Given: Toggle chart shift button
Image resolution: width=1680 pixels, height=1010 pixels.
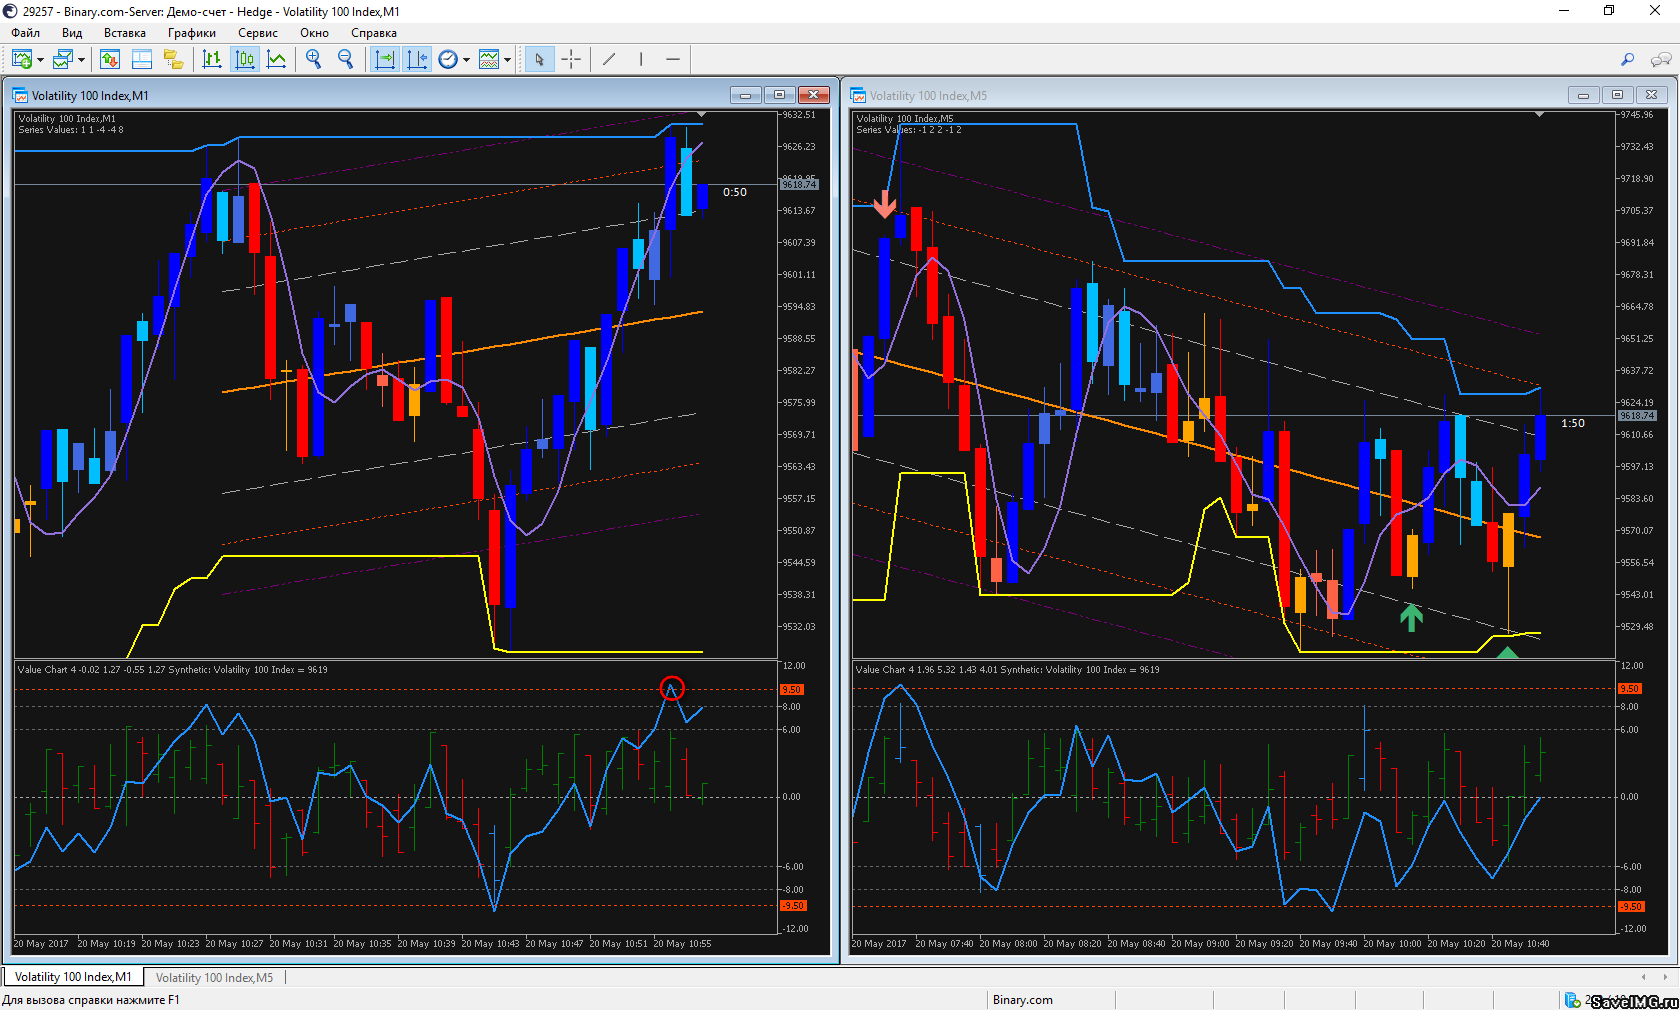Looking at the screenshot, I should click(x=417, y=60).
